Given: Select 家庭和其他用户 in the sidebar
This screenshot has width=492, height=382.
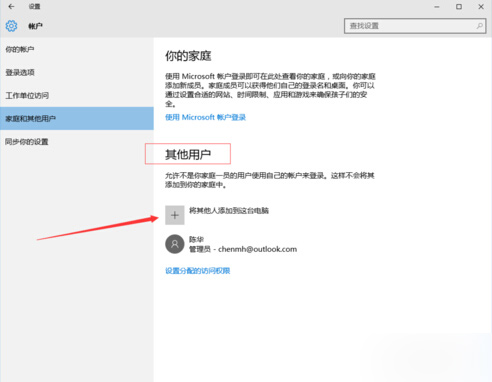Looking at the screenshot, I should point(77,118).
